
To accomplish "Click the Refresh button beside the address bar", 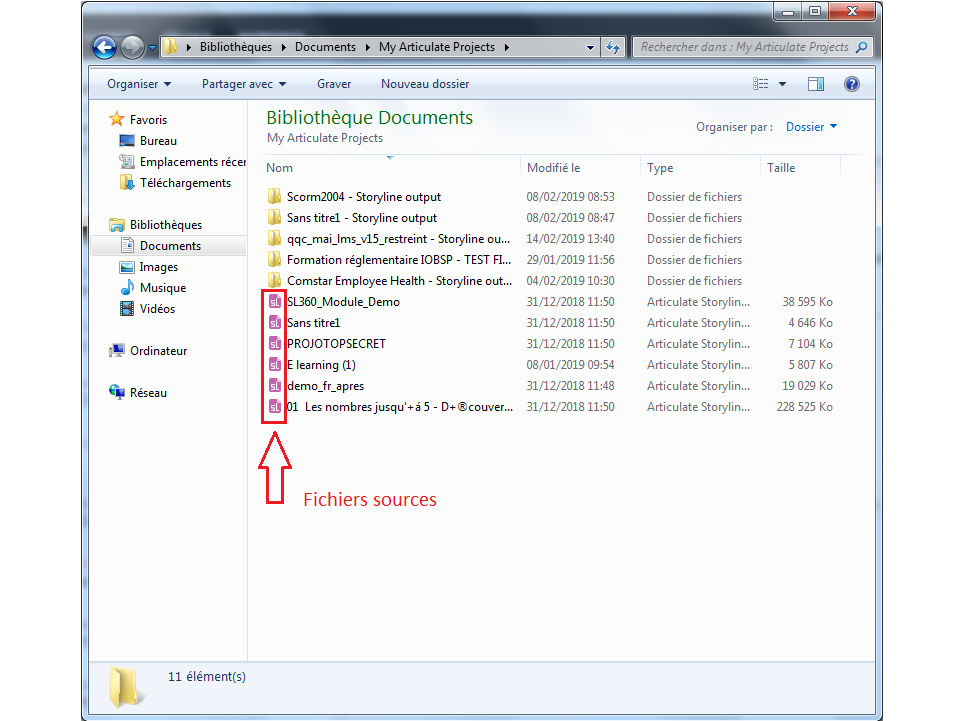I will coord(613,47).
